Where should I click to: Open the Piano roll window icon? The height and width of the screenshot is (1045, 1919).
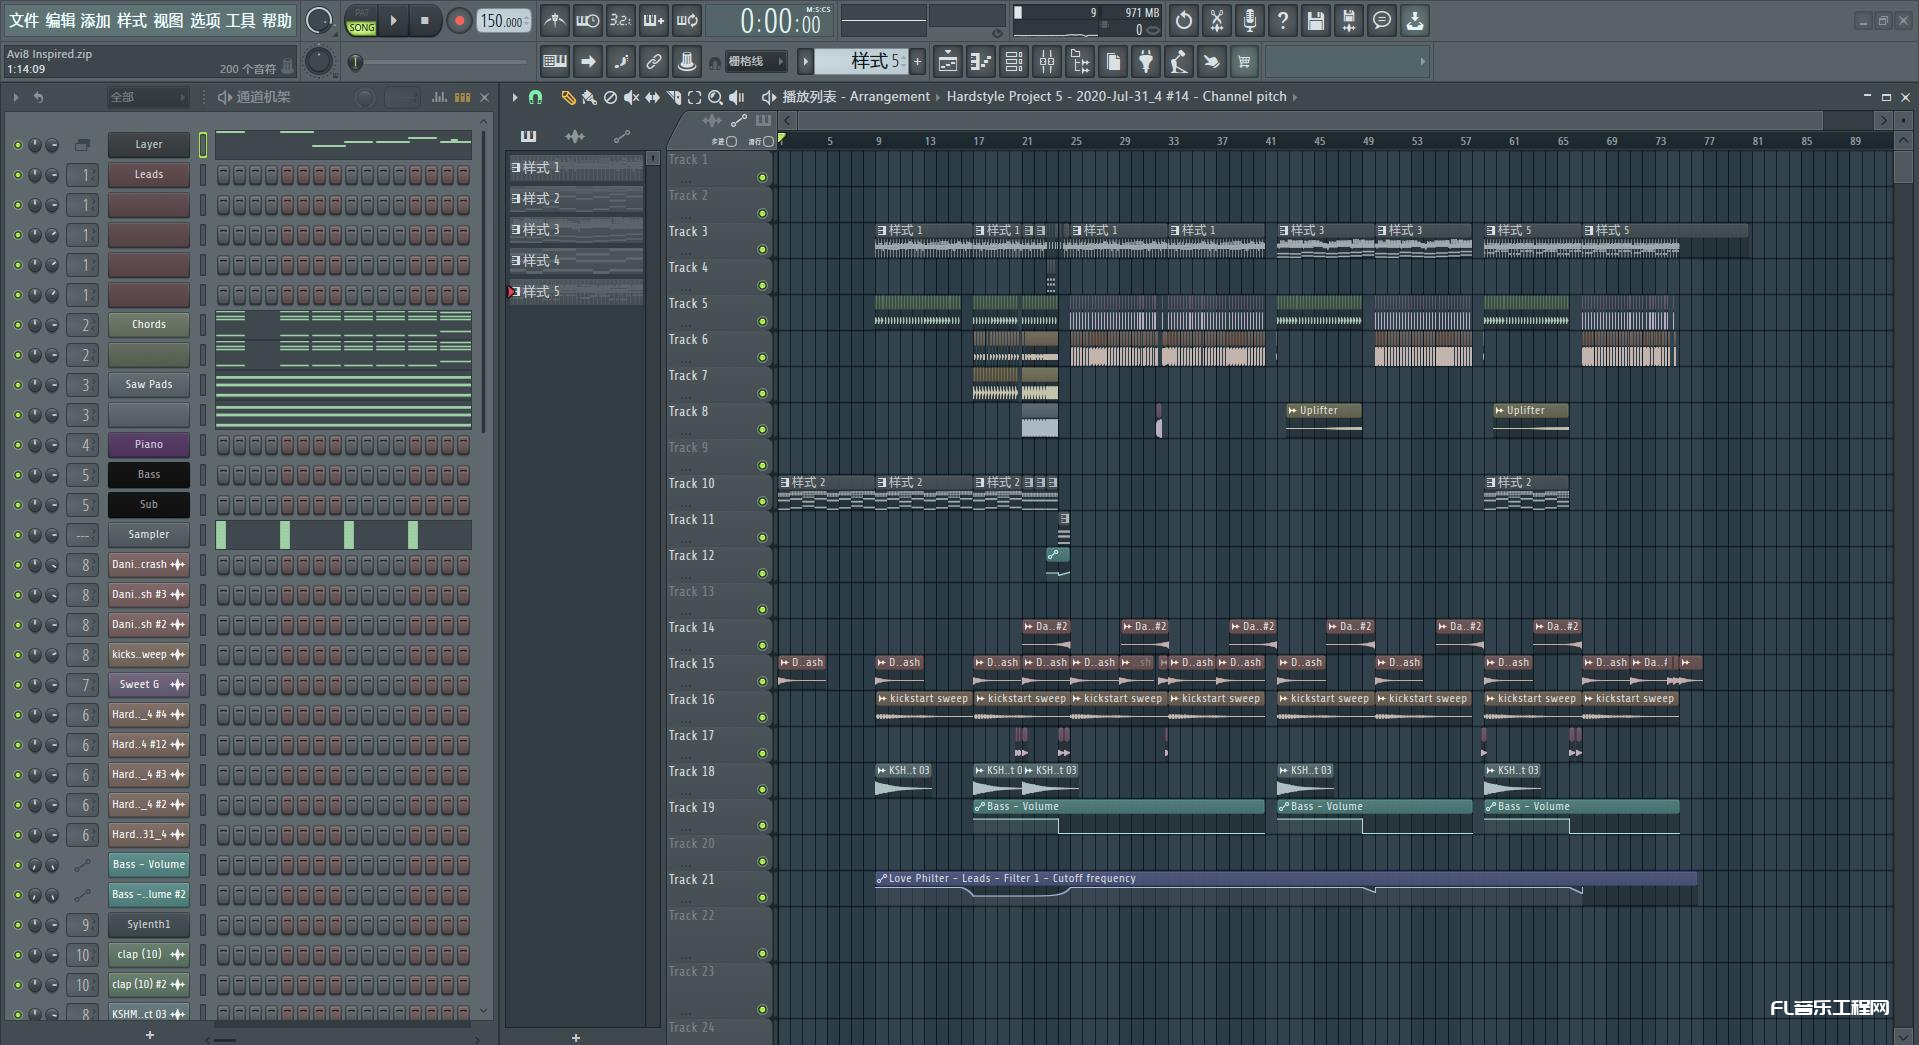[x=981, y=62]
